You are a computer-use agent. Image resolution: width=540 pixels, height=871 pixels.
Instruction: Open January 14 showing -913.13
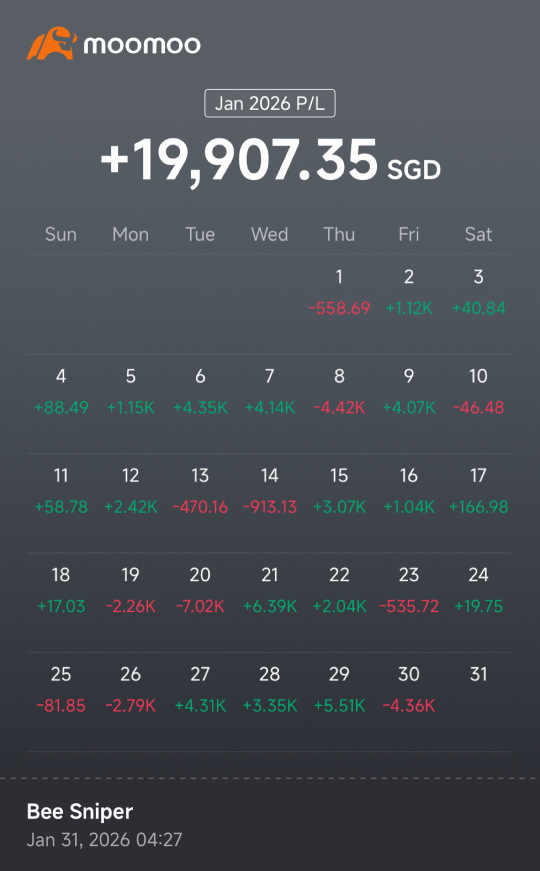coord(270,492)
